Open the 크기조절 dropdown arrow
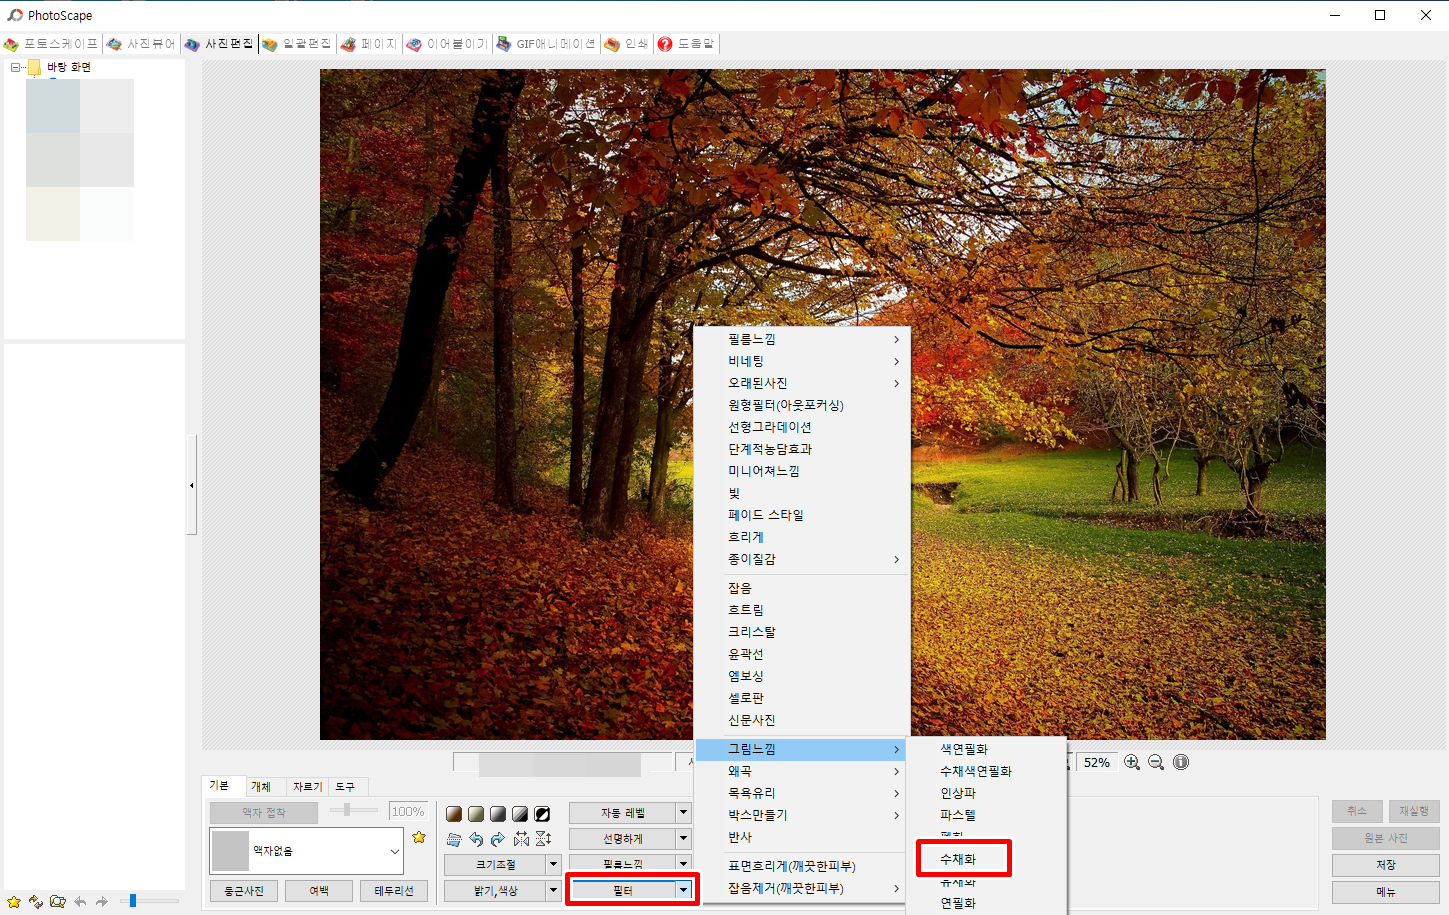The width and height of the screenshot is (1449, 915). click(x=553, y=864)
